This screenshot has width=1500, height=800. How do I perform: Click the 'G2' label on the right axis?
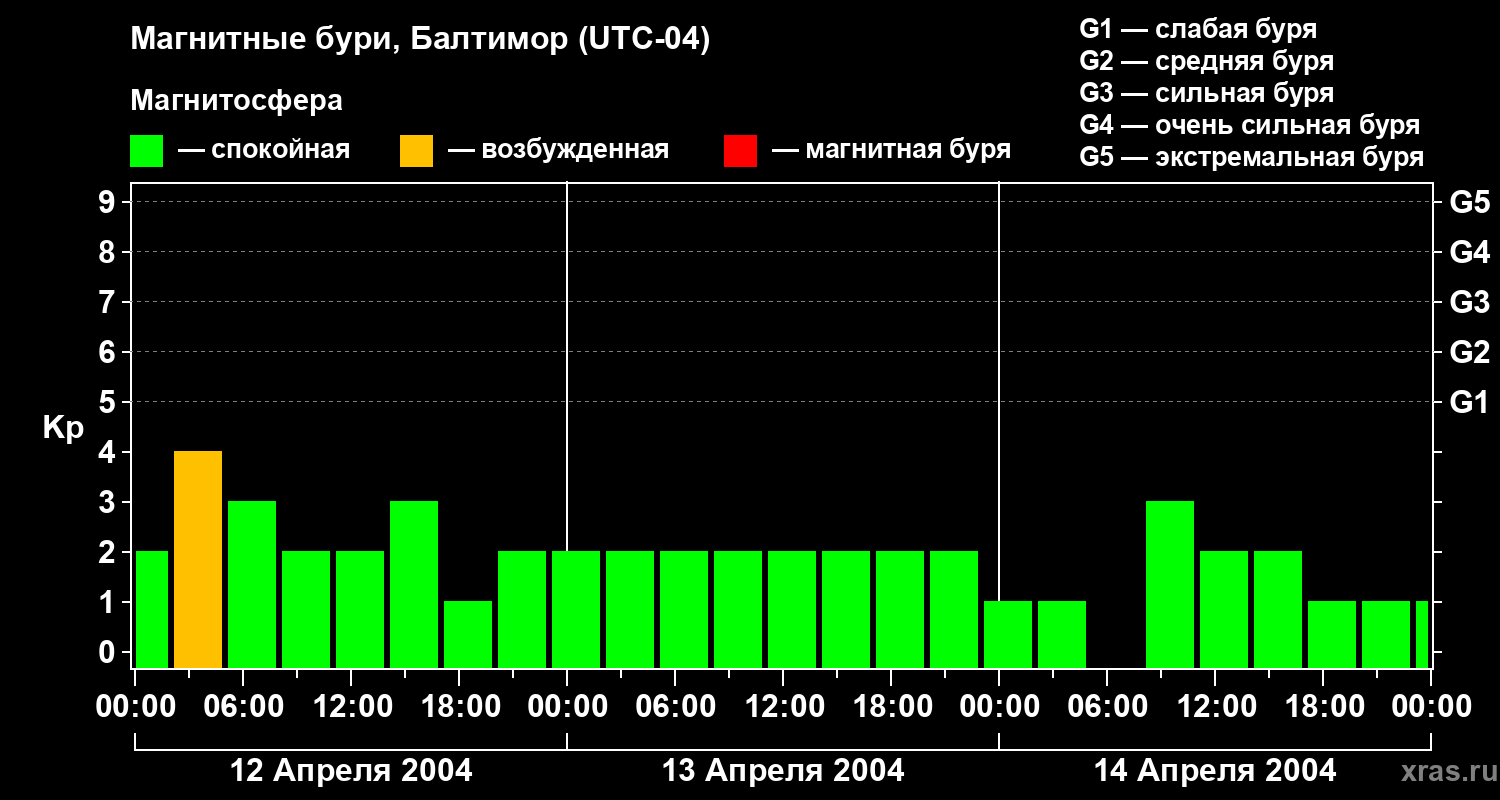tap(1469, 352)
